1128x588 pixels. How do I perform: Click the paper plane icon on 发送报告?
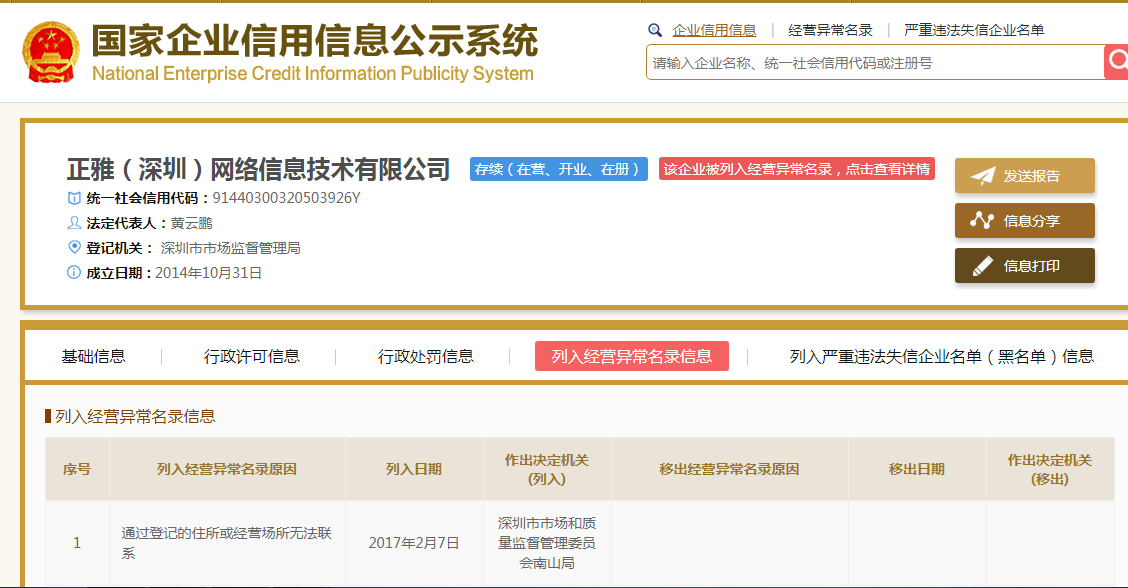pyautogui.click(x=983, y=176)
